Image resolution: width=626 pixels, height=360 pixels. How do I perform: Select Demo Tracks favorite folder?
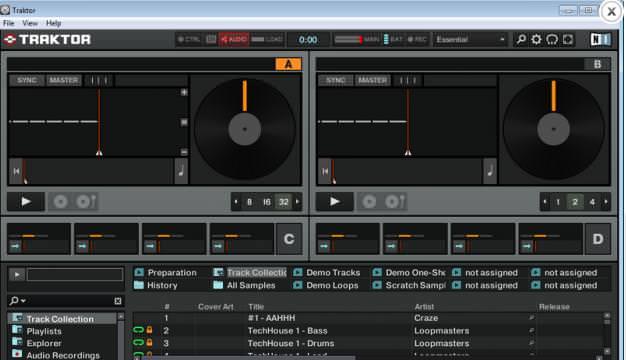point(327,273)
